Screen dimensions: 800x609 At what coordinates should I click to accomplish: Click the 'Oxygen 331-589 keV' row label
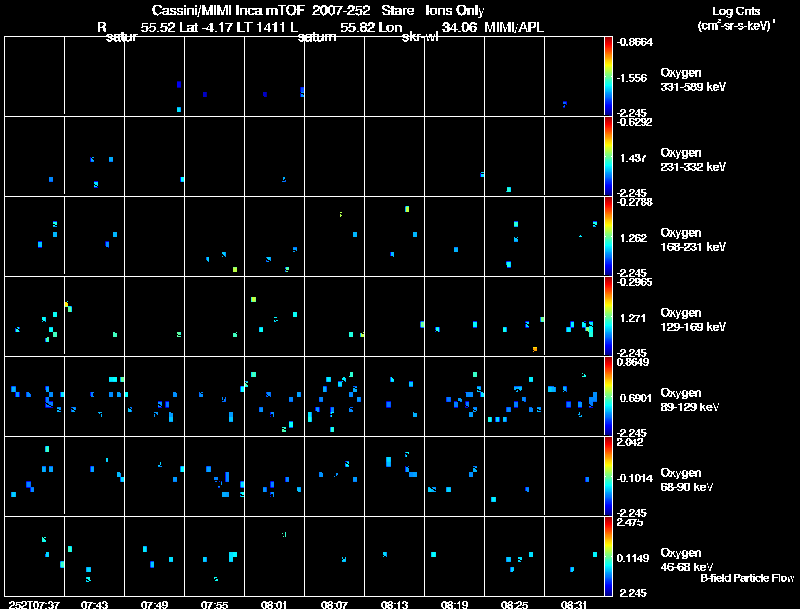coord(693,80)
